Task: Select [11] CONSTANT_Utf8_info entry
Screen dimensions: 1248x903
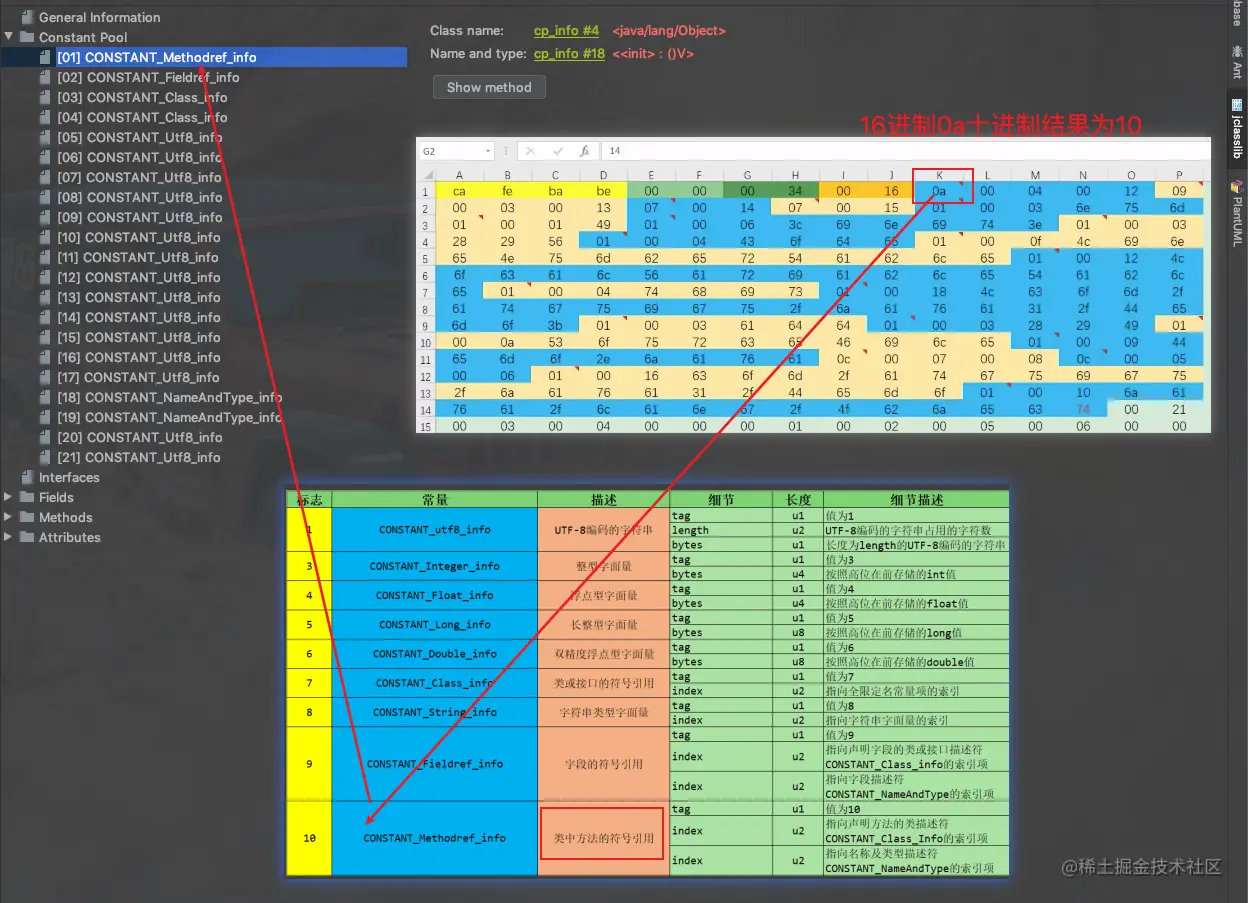Action: pos(139,257)
